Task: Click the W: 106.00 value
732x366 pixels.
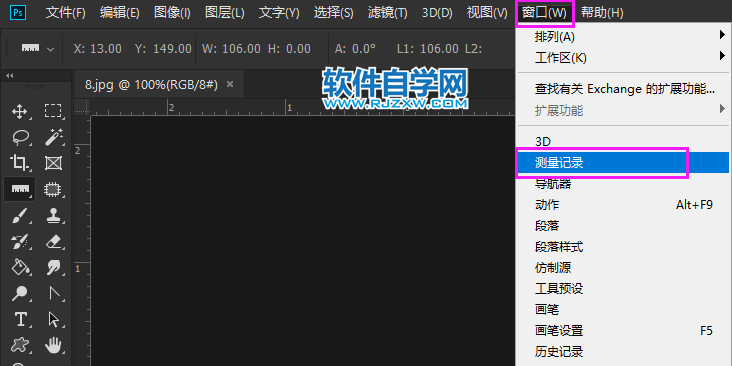Action: pos(231,49)
